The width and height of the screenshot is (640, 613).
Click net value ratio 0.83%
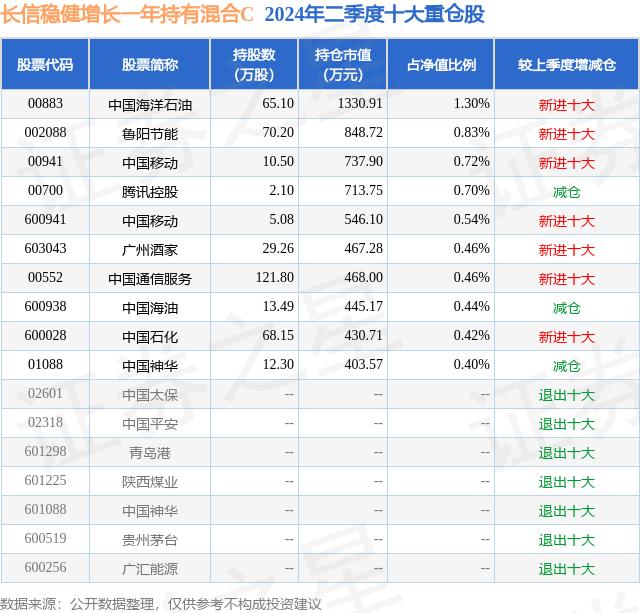pyautogui.click(x=471, y=133)
